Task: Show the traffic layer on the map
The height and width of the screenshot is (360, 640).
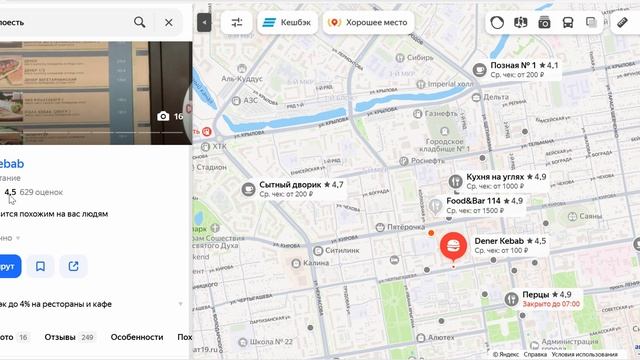Action: tap(497, 22)
